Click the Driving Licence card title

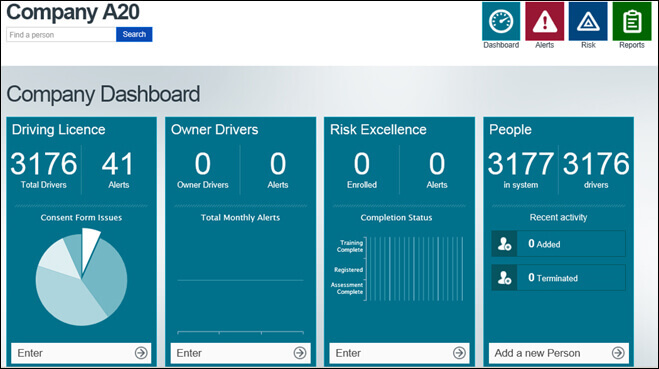58,129
